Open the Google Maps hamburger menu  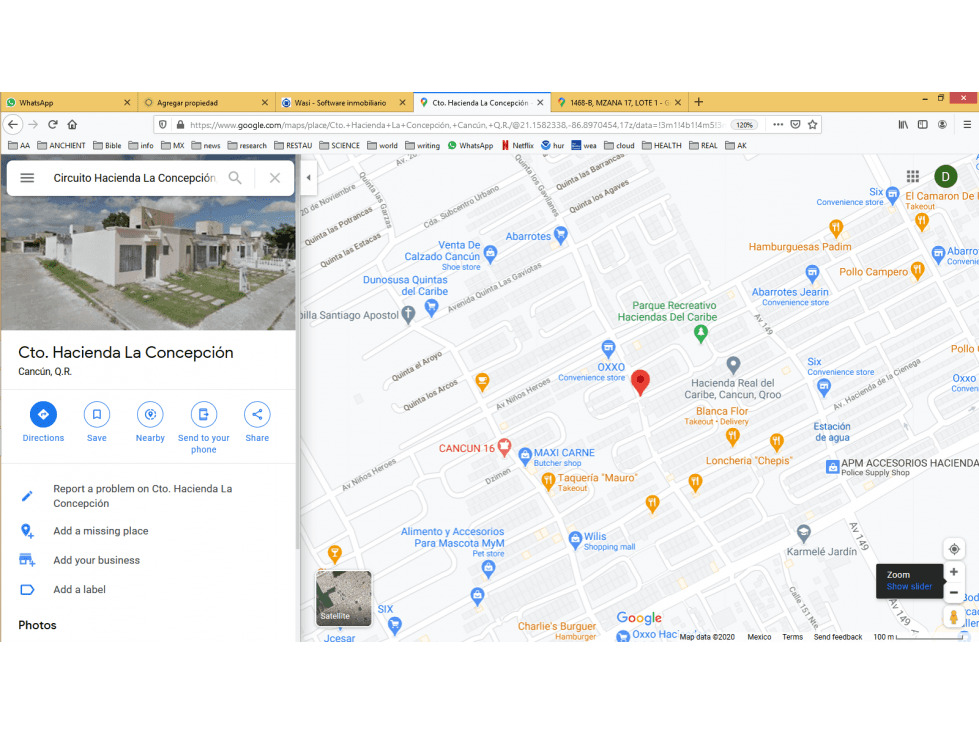click(x=27, y=178)
